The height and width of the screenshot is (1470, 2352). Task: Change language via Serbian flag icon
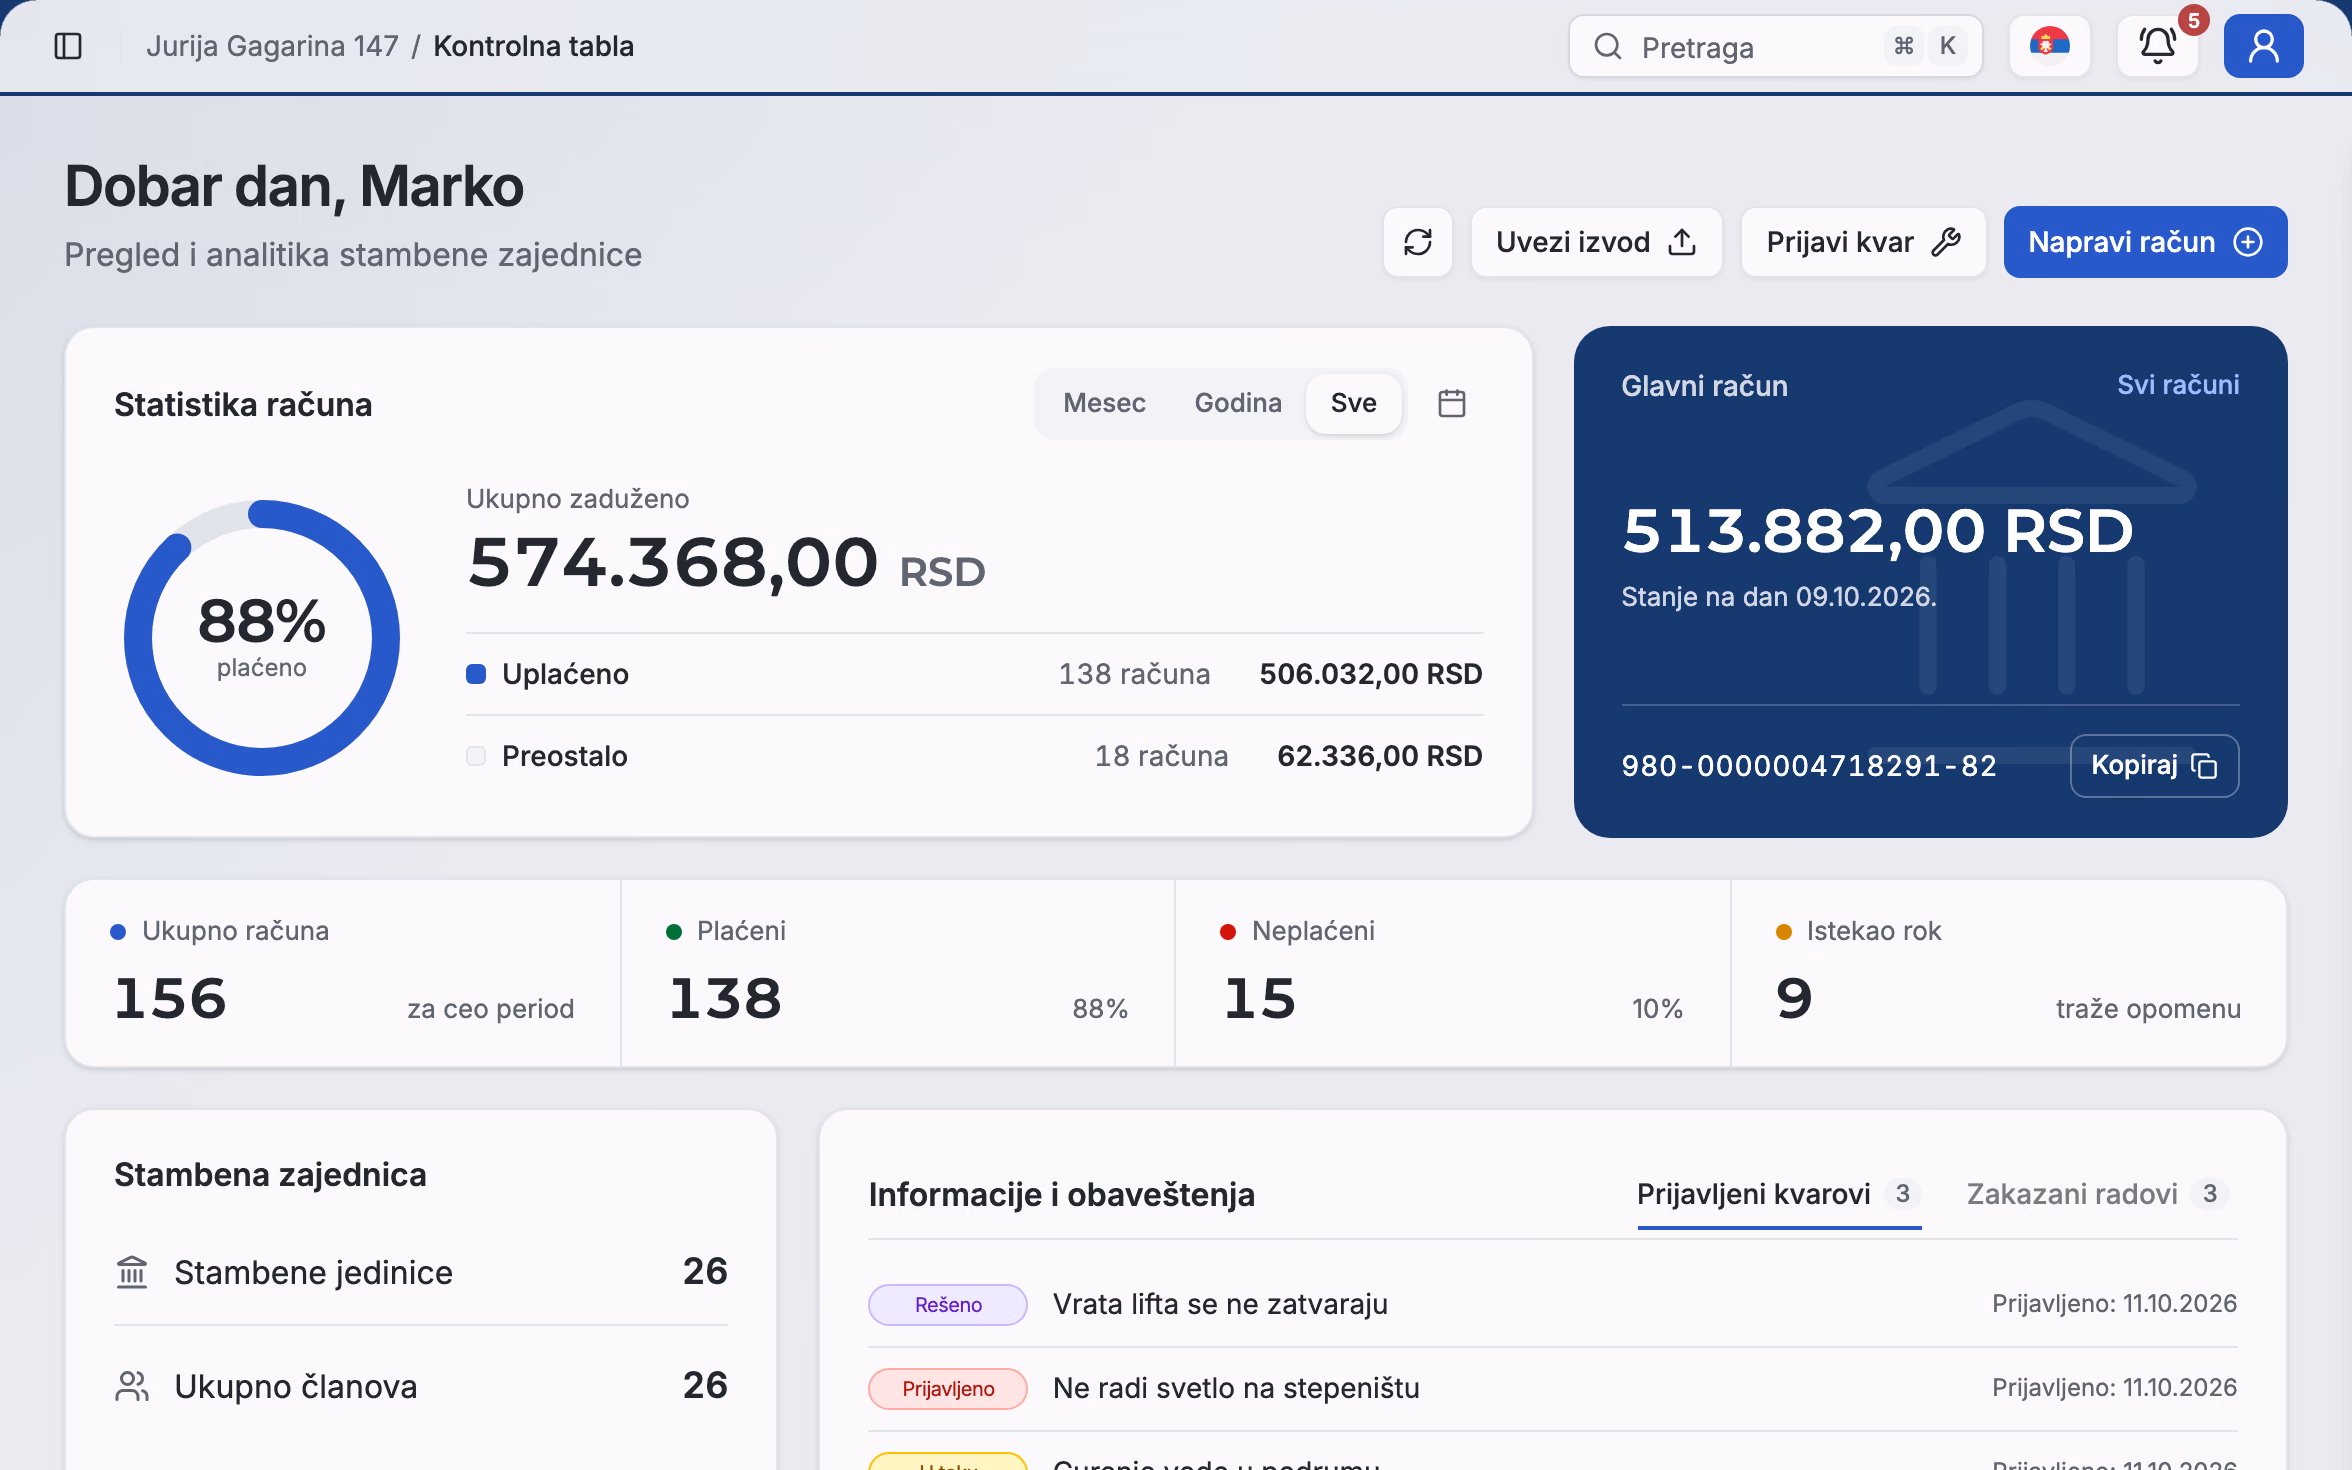click(2050, 46)
